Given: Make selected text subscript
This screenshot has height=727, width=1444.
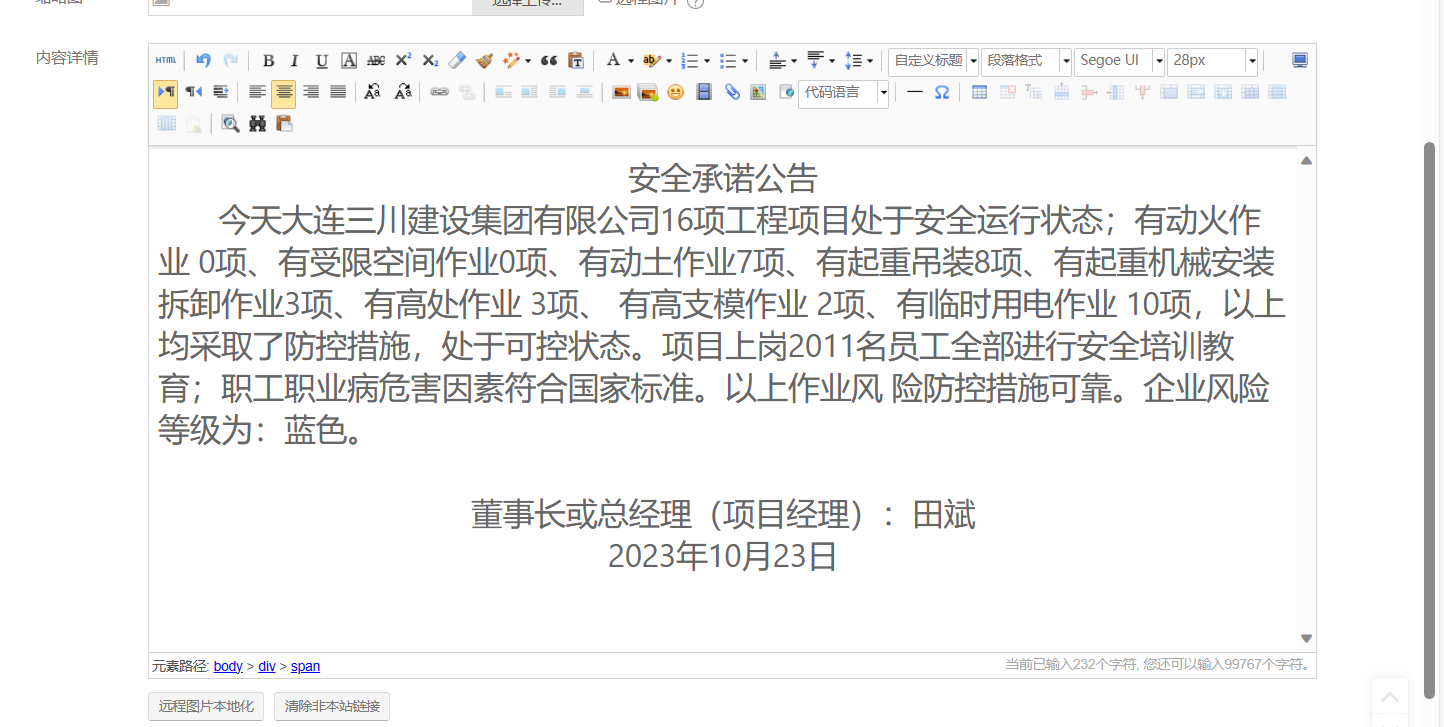Looking at the screenshot, I should (430, 61).
